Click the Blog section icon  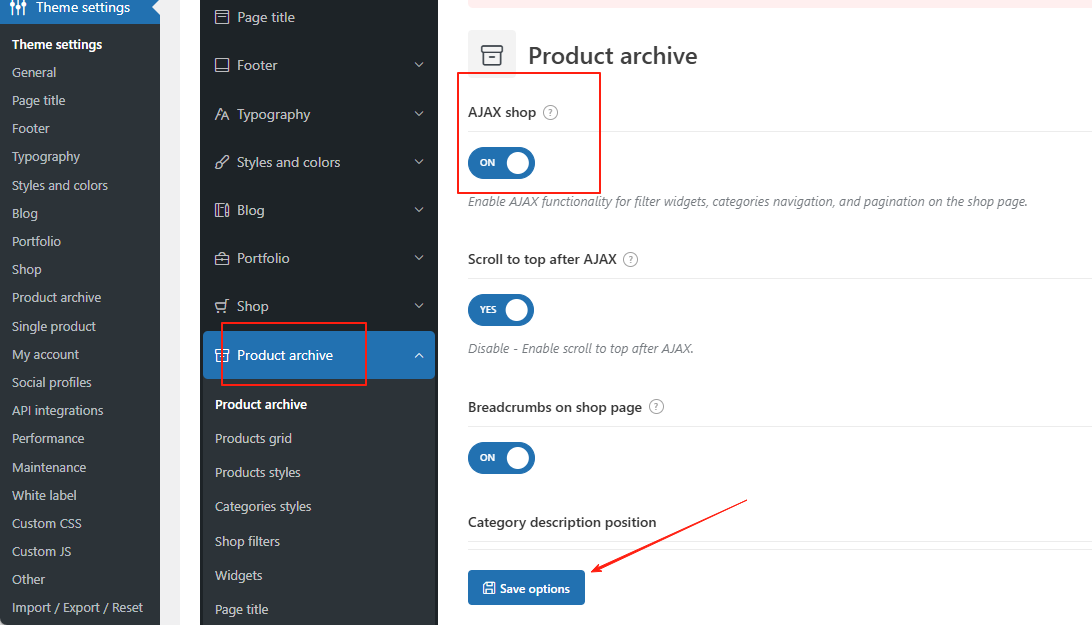point(222,210)
